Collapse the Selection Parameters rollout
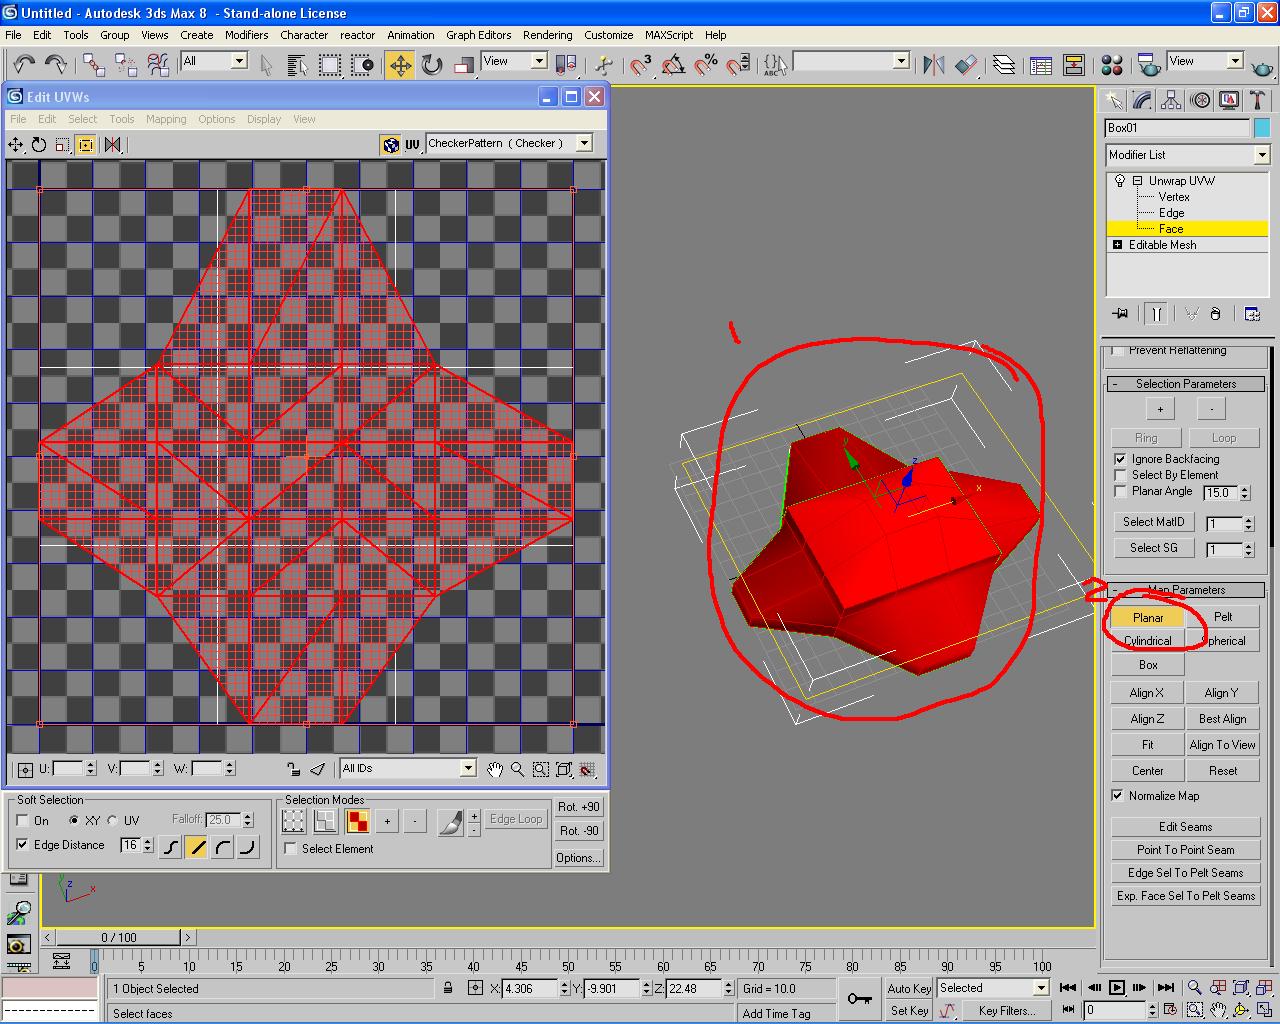Image resolution: width=1280 pixels, height=1024 pixels. 1186,384
